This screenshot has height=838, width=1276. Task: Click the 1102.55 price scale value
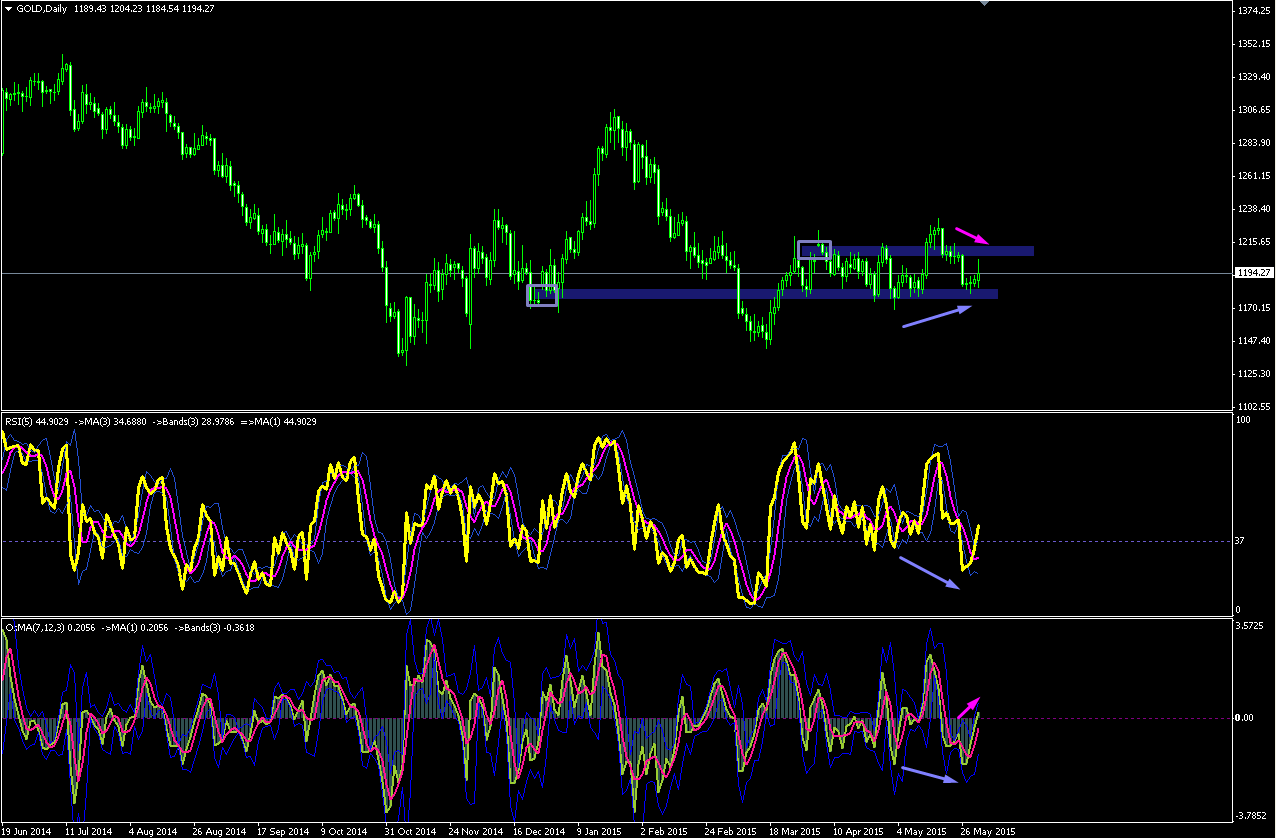pos(1253,406)
